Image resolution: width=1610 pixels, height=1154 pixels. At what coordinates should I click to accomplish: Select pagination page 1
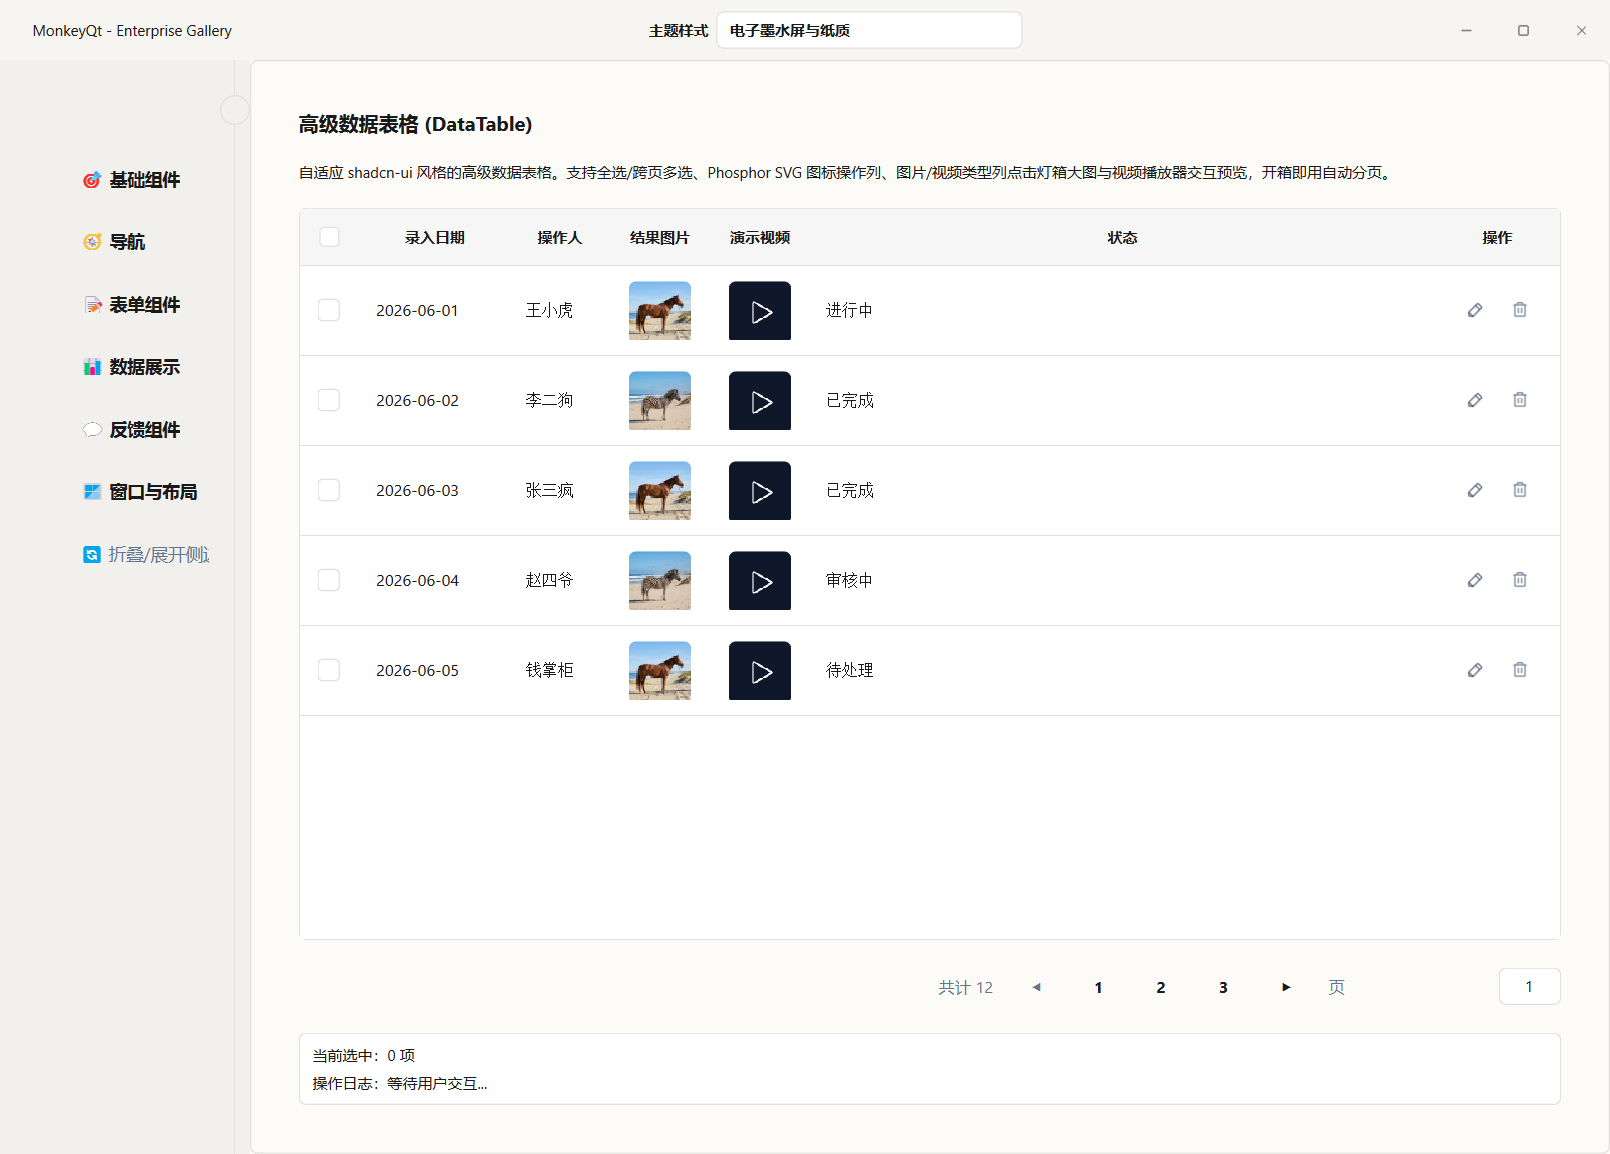click(x=1098, y=987)
